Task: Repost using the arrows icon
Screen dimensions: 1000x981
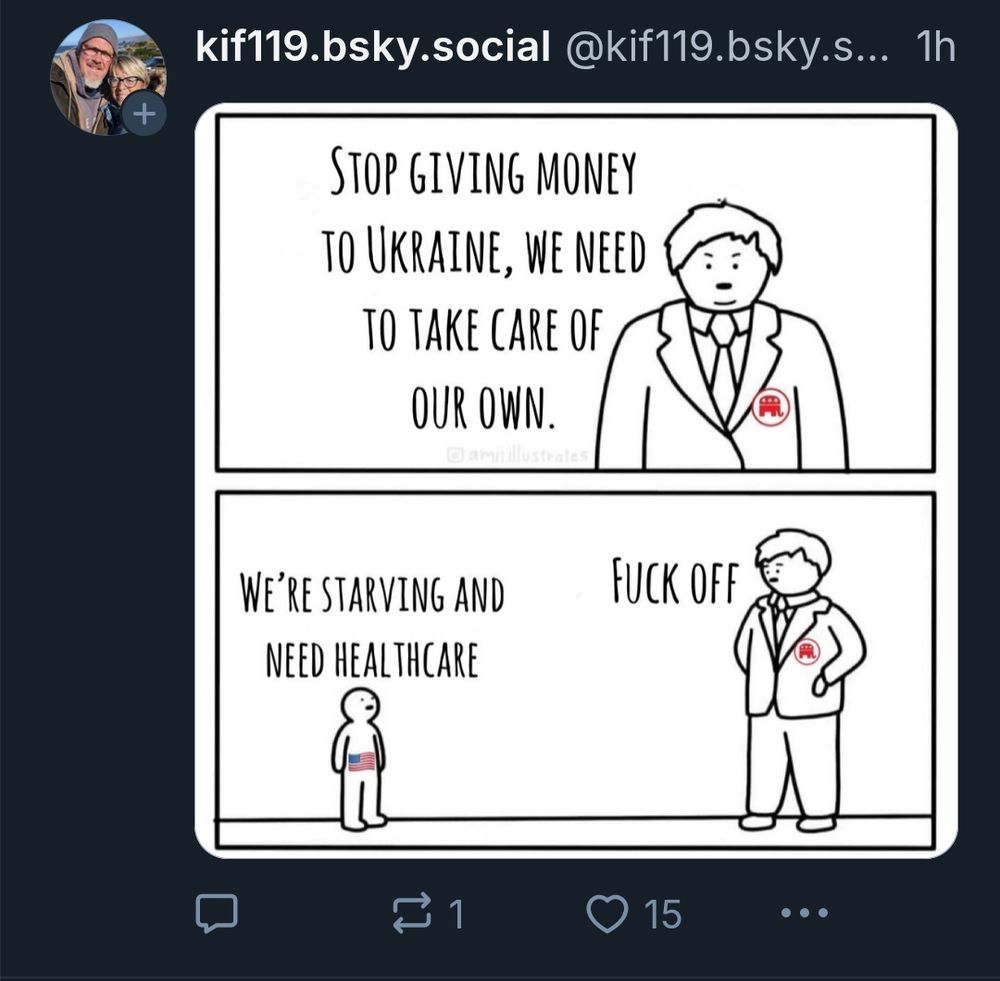Action: (412, 914)
